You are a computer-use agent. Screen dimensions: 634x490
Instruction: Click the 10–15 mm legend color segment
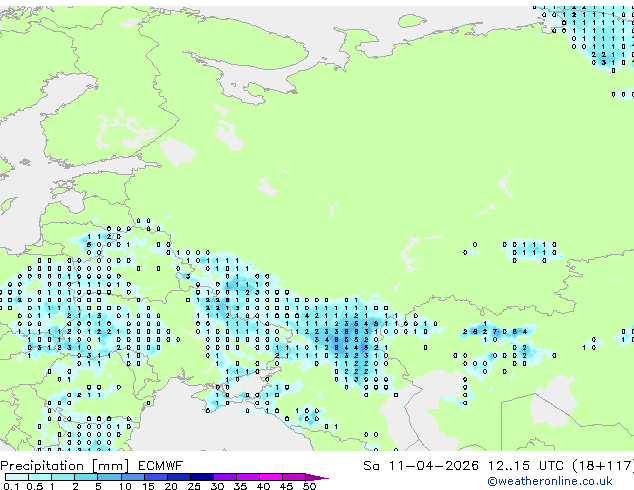pyautogui.click(x=132, y=477)
